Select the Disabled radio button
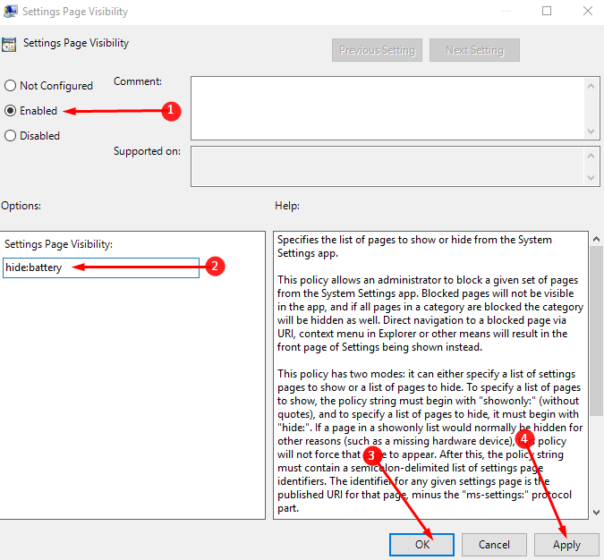 pos(10,136)
